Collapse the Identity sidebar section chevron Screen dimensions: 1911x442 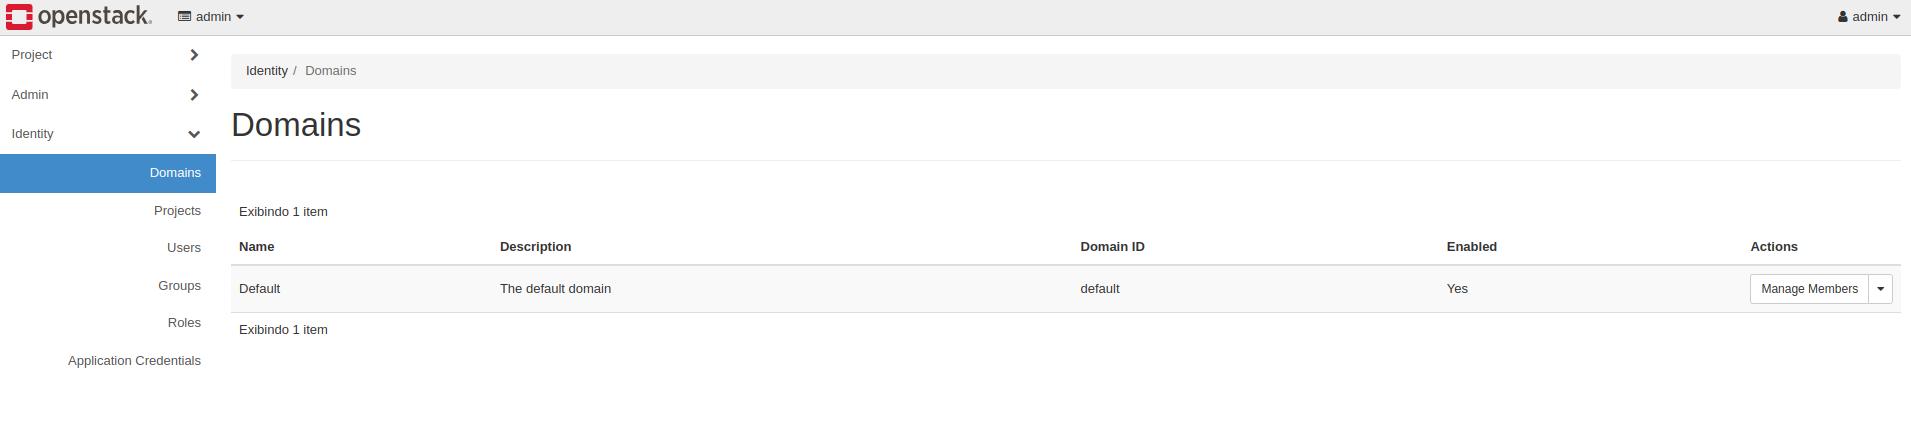point(194,134)
